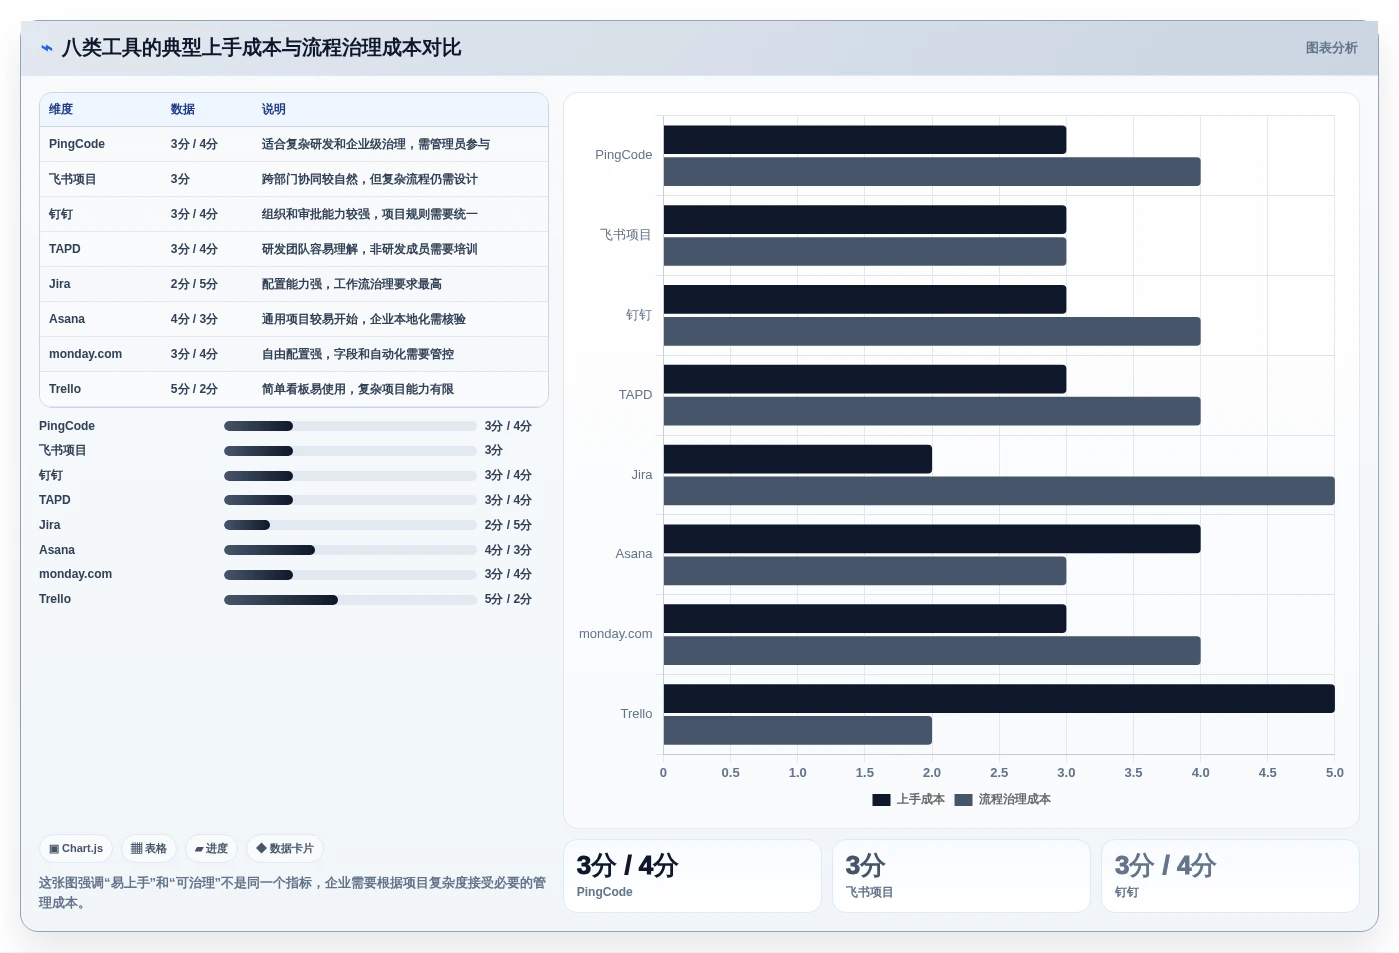Viewport: 1399px width, 953px height.
Task: Click the 钉钉 流程治理成本 chart bar
Action: pyautogui.click(x=932, y=332)
